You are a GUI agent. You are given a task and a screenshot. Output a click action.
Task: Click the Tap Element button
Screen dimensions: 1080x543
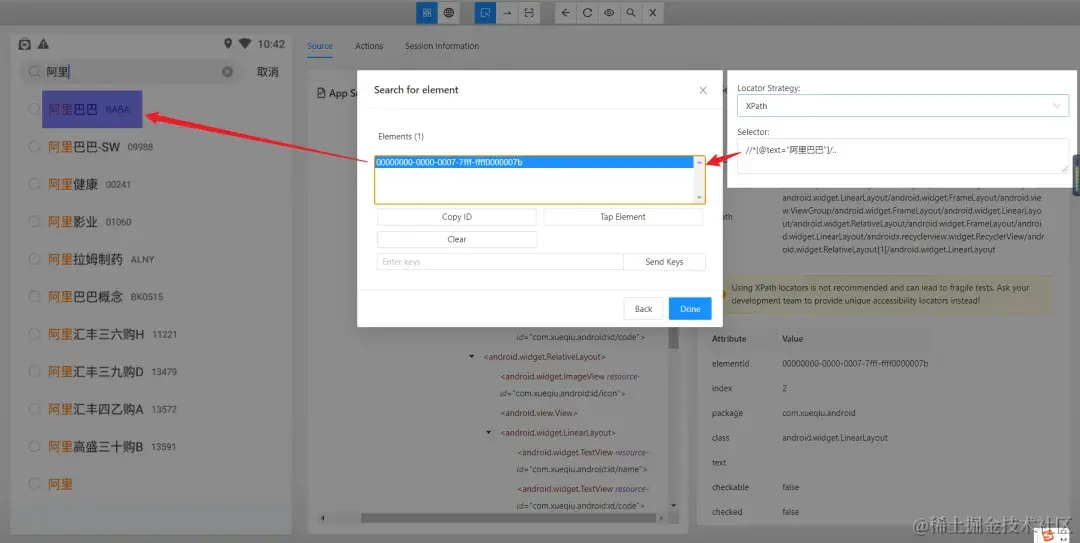point(623,217)
